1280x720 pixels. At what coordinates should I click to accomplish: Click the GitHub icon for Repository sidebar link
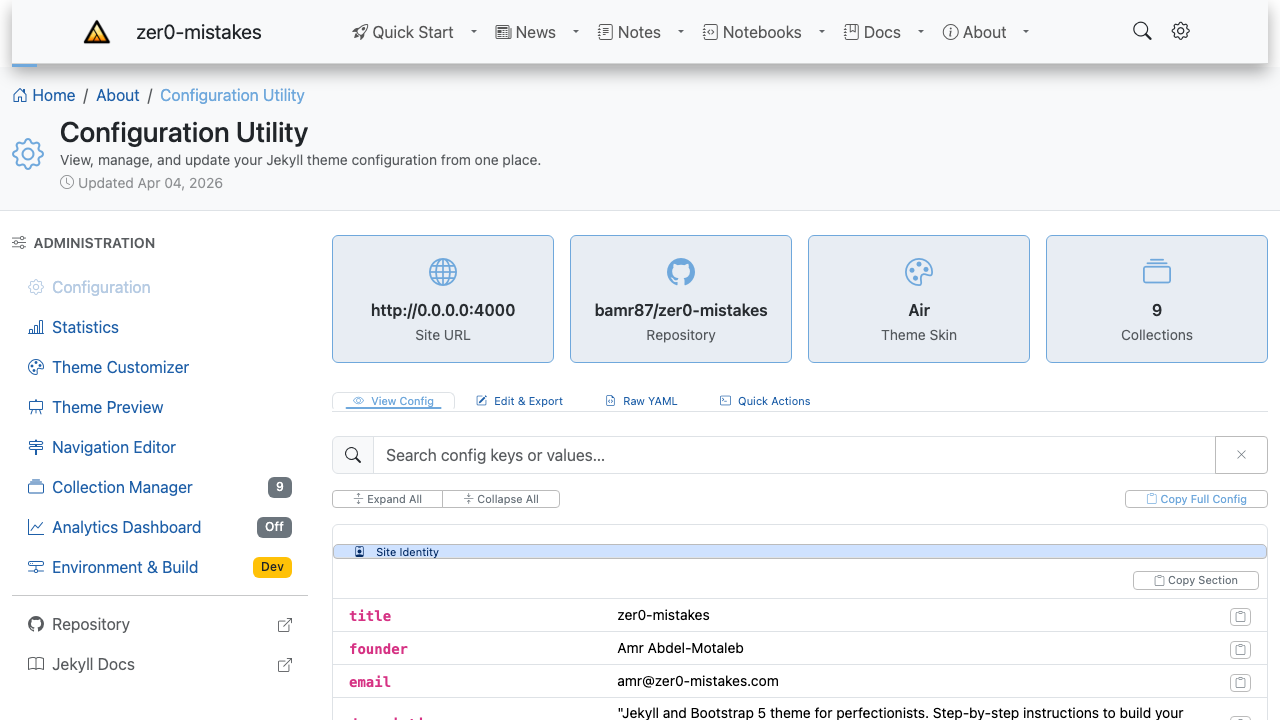tap(36, 624)
